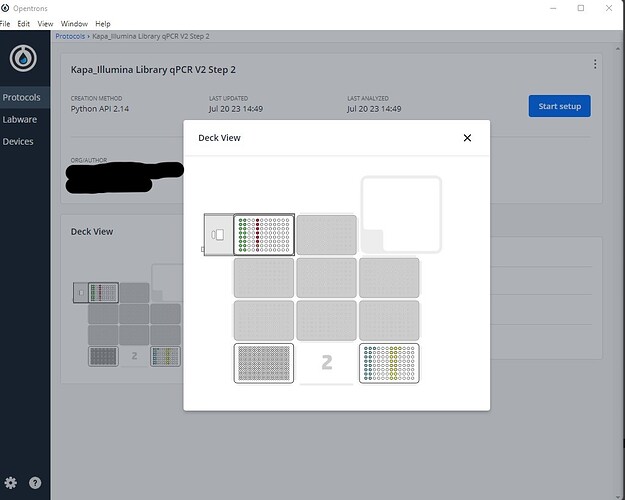Click the trash bin area of deck map
Viewport: 625px width, 500px height.
[x=401, y=215]
